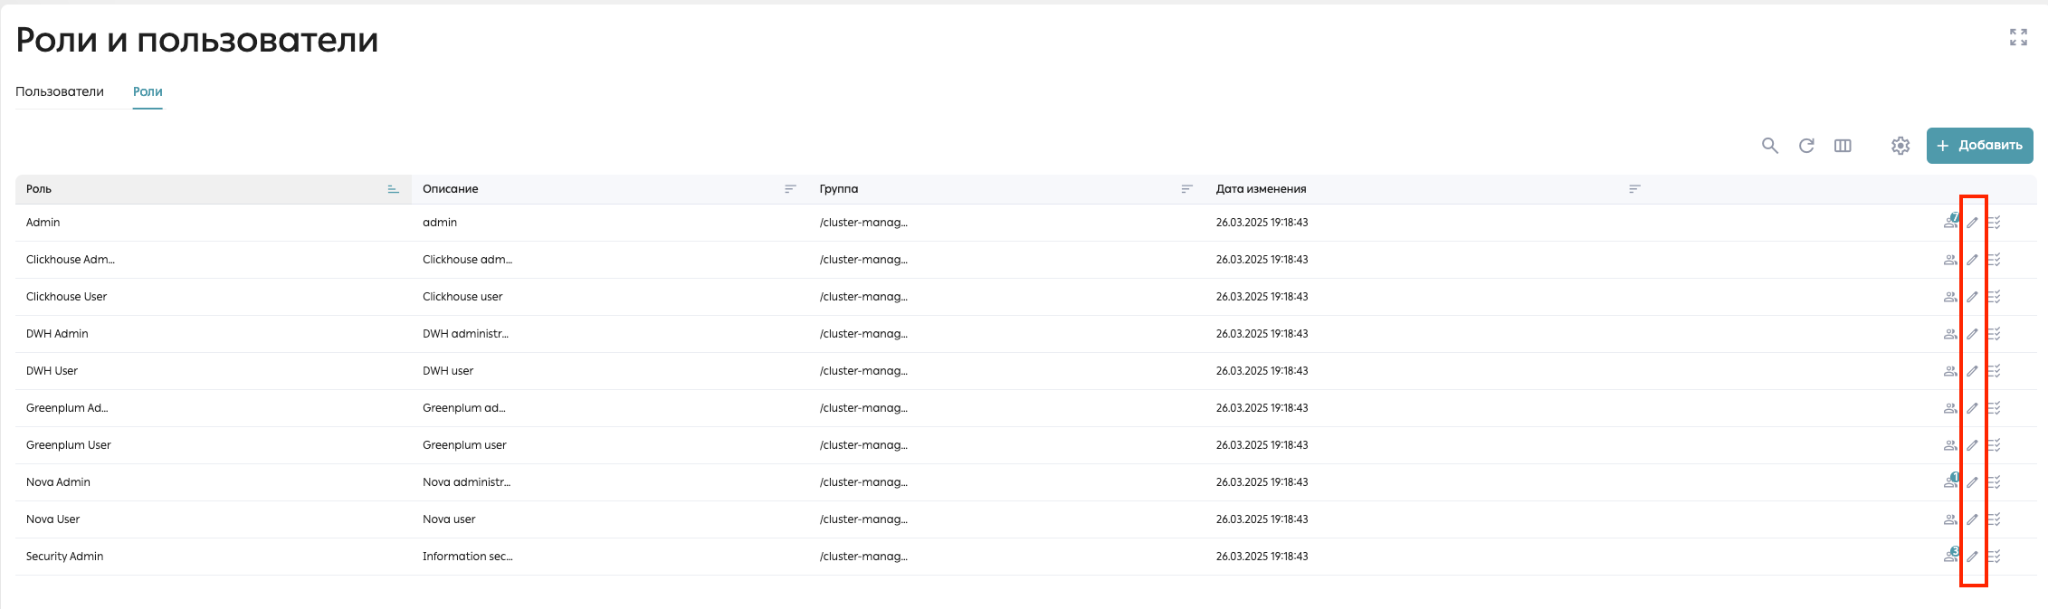Select the Greenplum User row

point(1025,445)
